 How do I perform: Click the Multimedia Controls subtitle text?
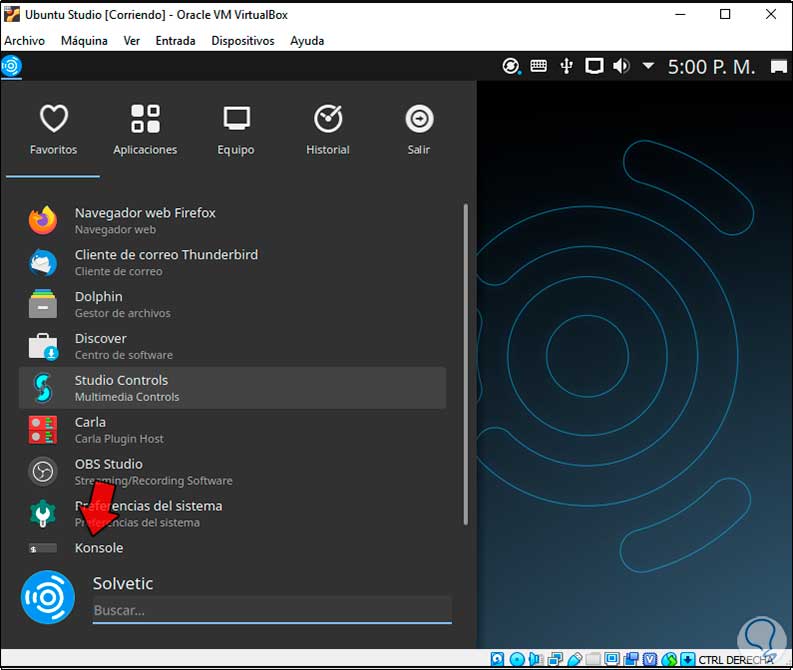[127, 397]
